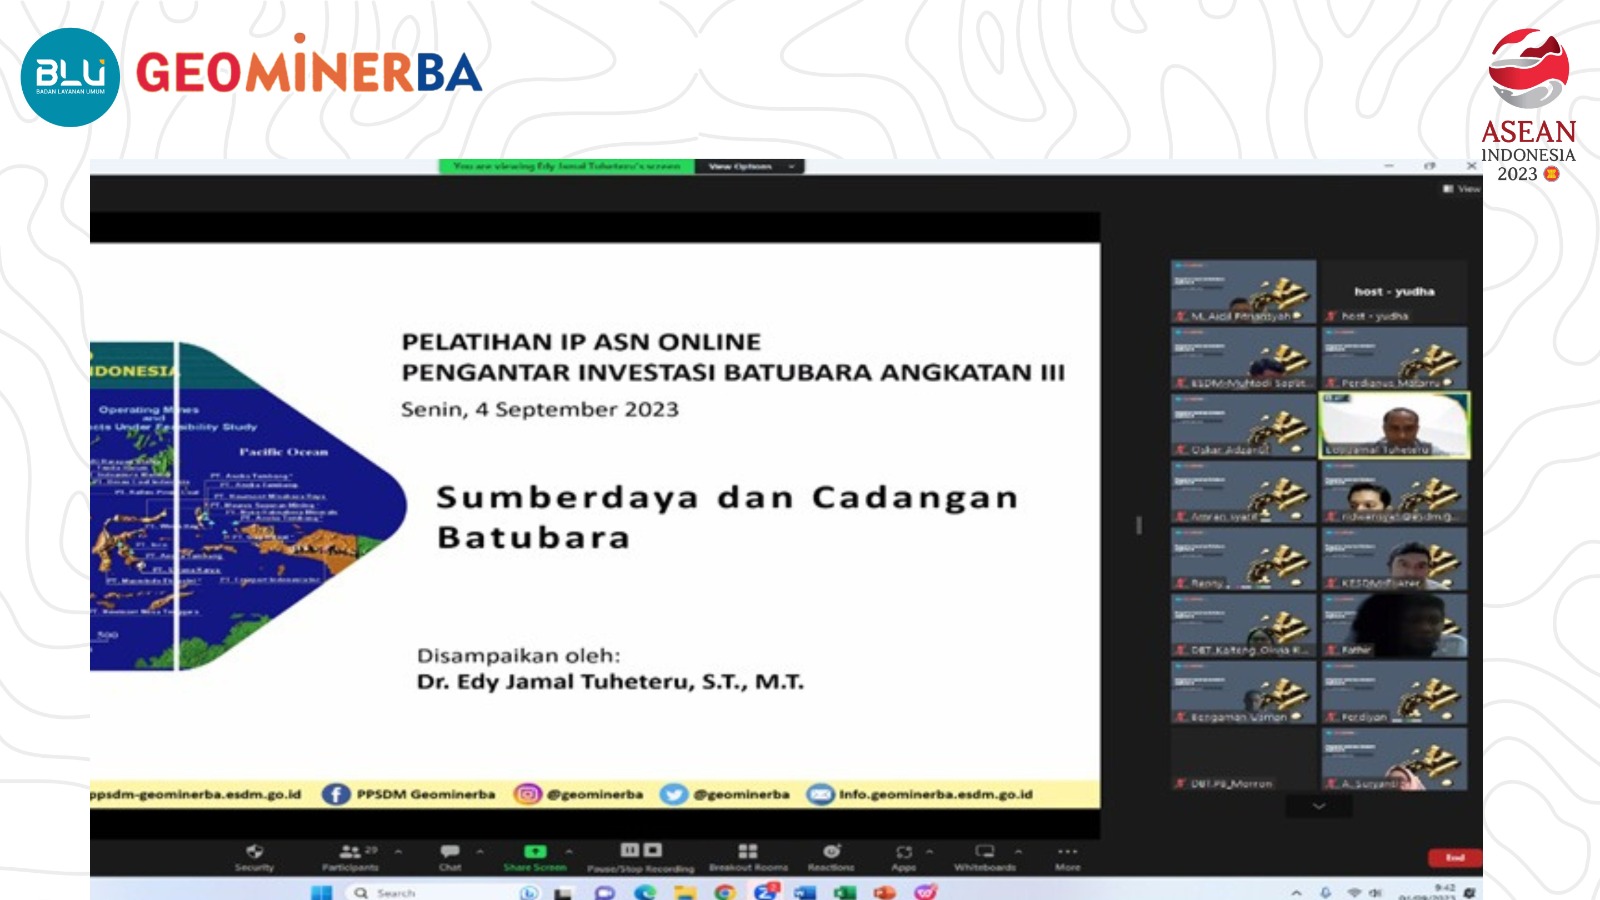Send a Reaction with the Reactions icon
The width and height of the screenshot is (1600, 900).
coord(830,850)
